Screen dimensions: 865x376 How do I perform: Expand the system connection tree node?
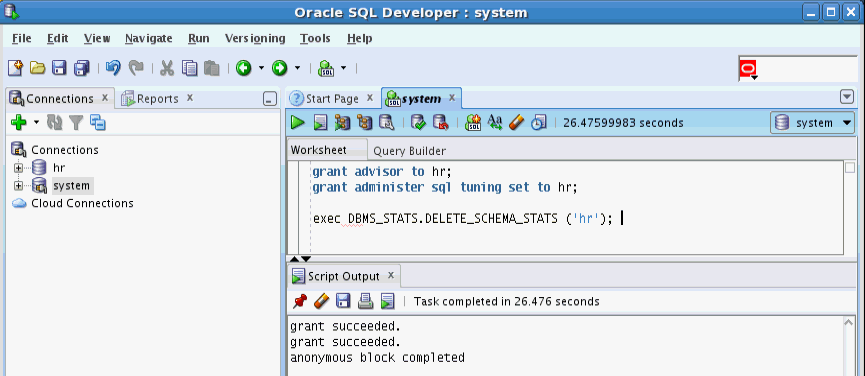(19, 185)
